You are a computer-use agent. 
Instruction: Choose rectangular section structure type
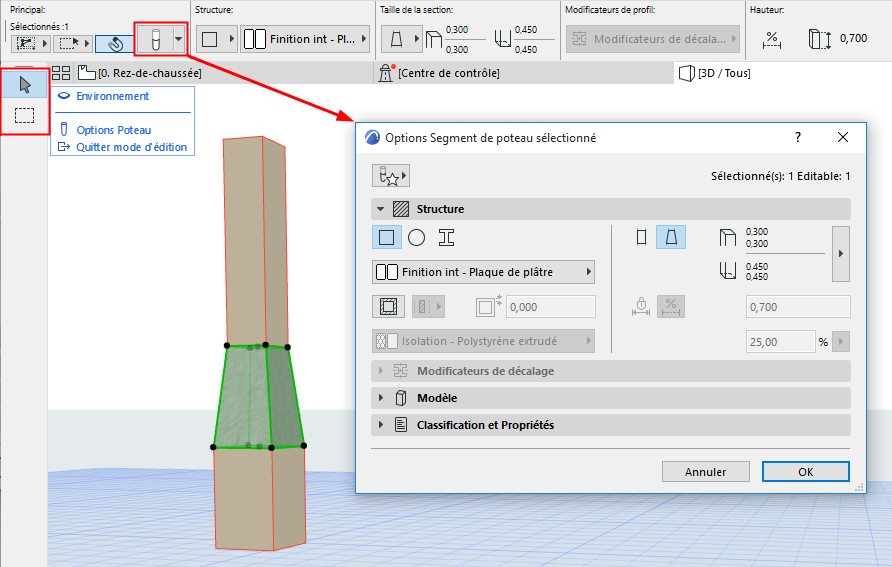pos(386,238)
